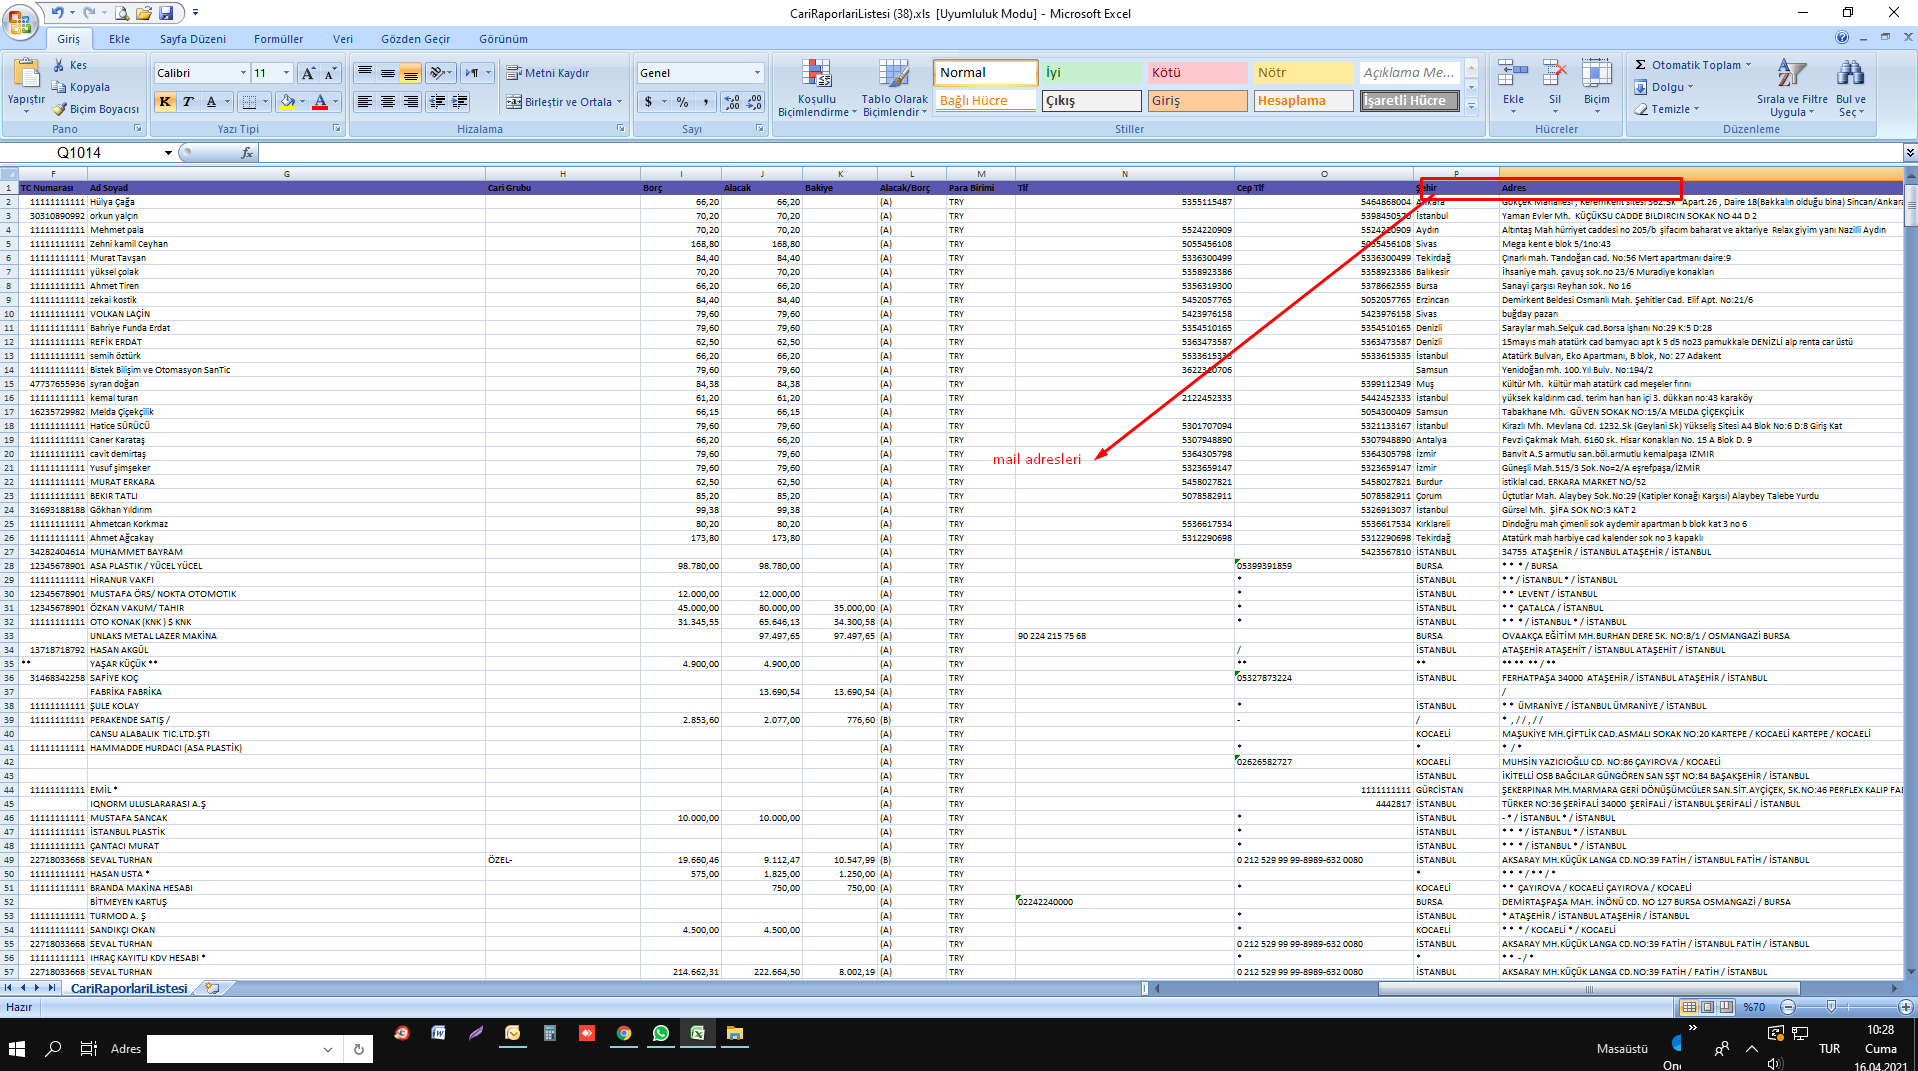Image resolution: width=1918 pixels, height=1071 pixels.
Task: Toggle Metni Kaydır text wrapping
Action: [547, 73]
